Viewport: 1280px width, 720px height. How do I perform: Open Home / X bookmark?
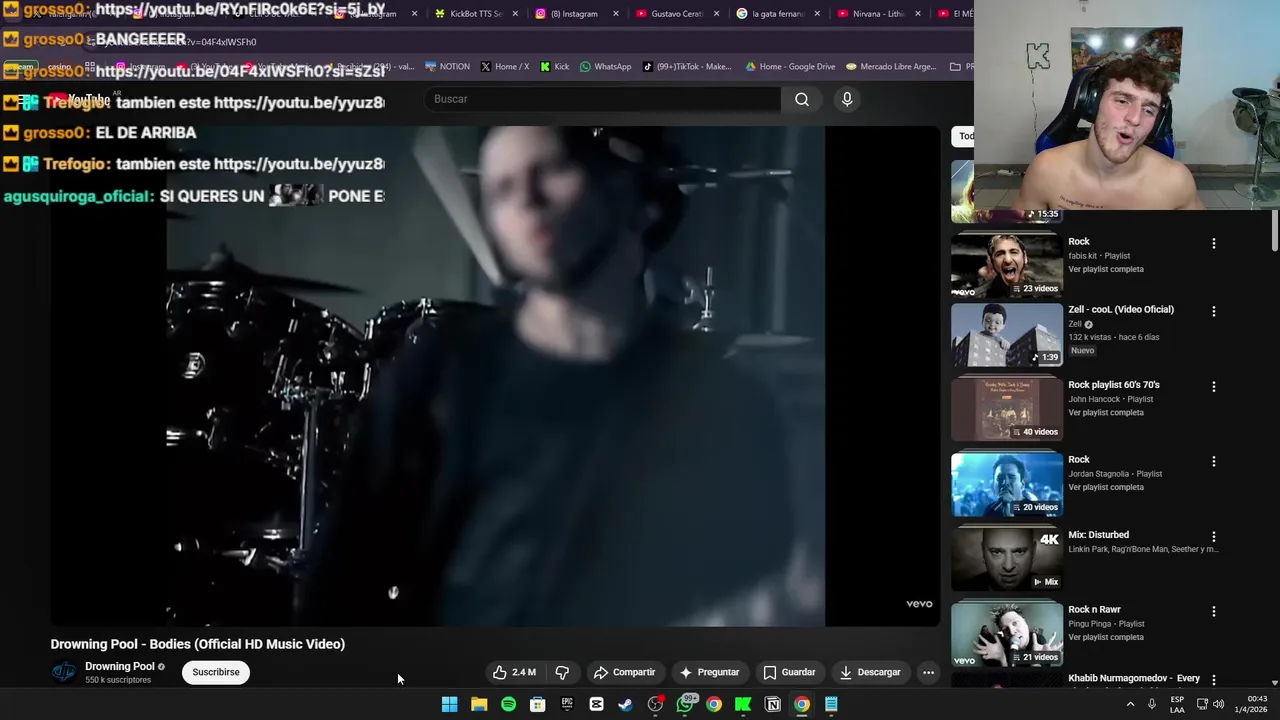pyautogui.click(x=504, y=67)
